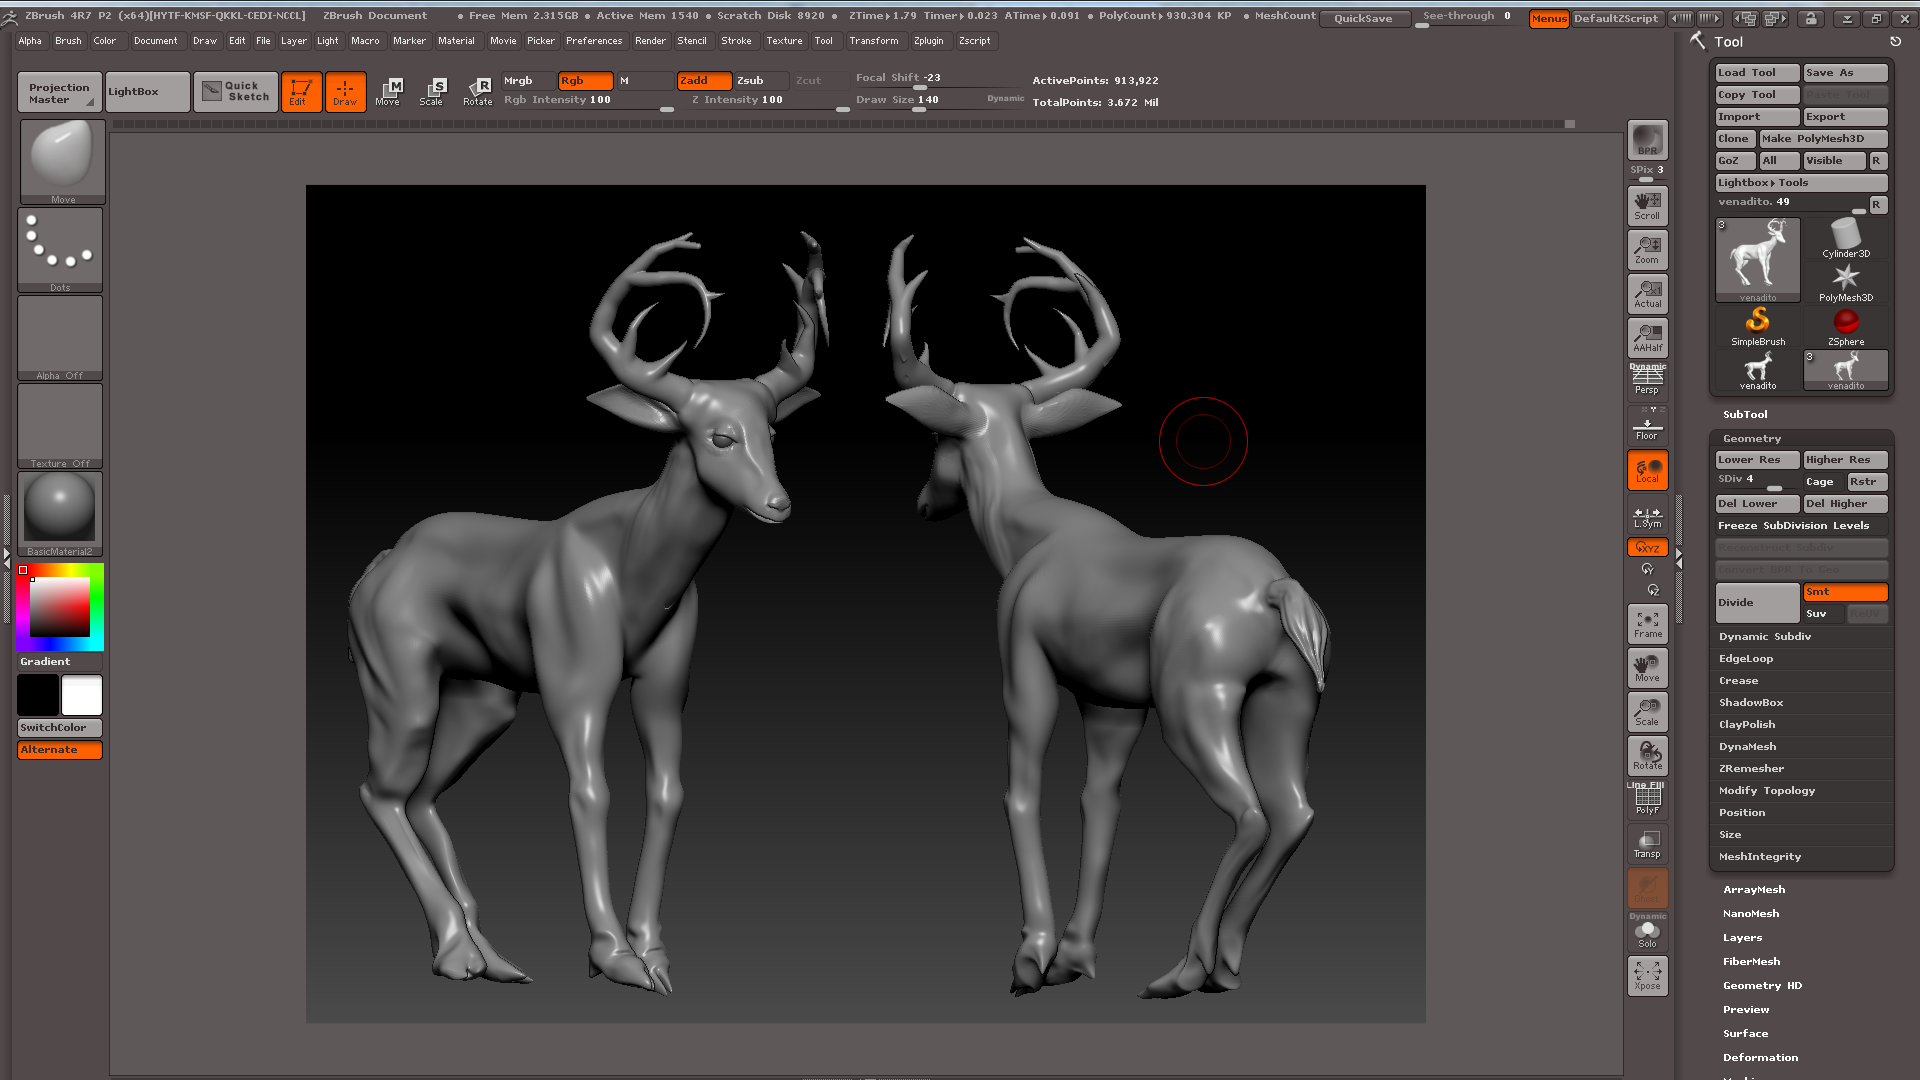1920x1080 pixels.
Task: Expand the DynaMesh subsection
Action: coord(1748,747)
